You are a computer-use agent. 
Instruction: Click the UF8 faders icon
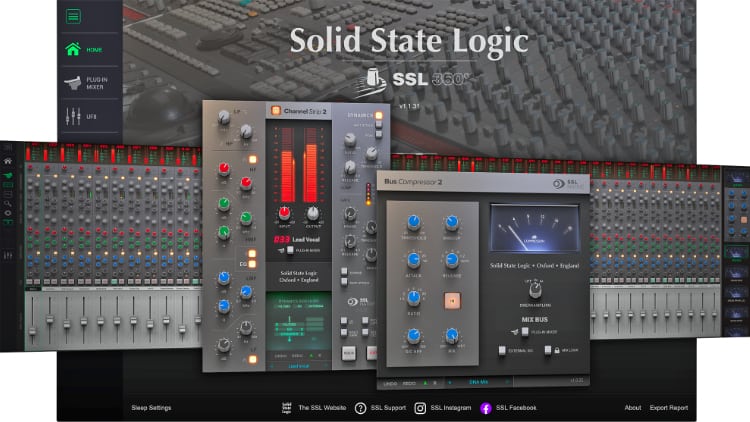click(73, 116)
